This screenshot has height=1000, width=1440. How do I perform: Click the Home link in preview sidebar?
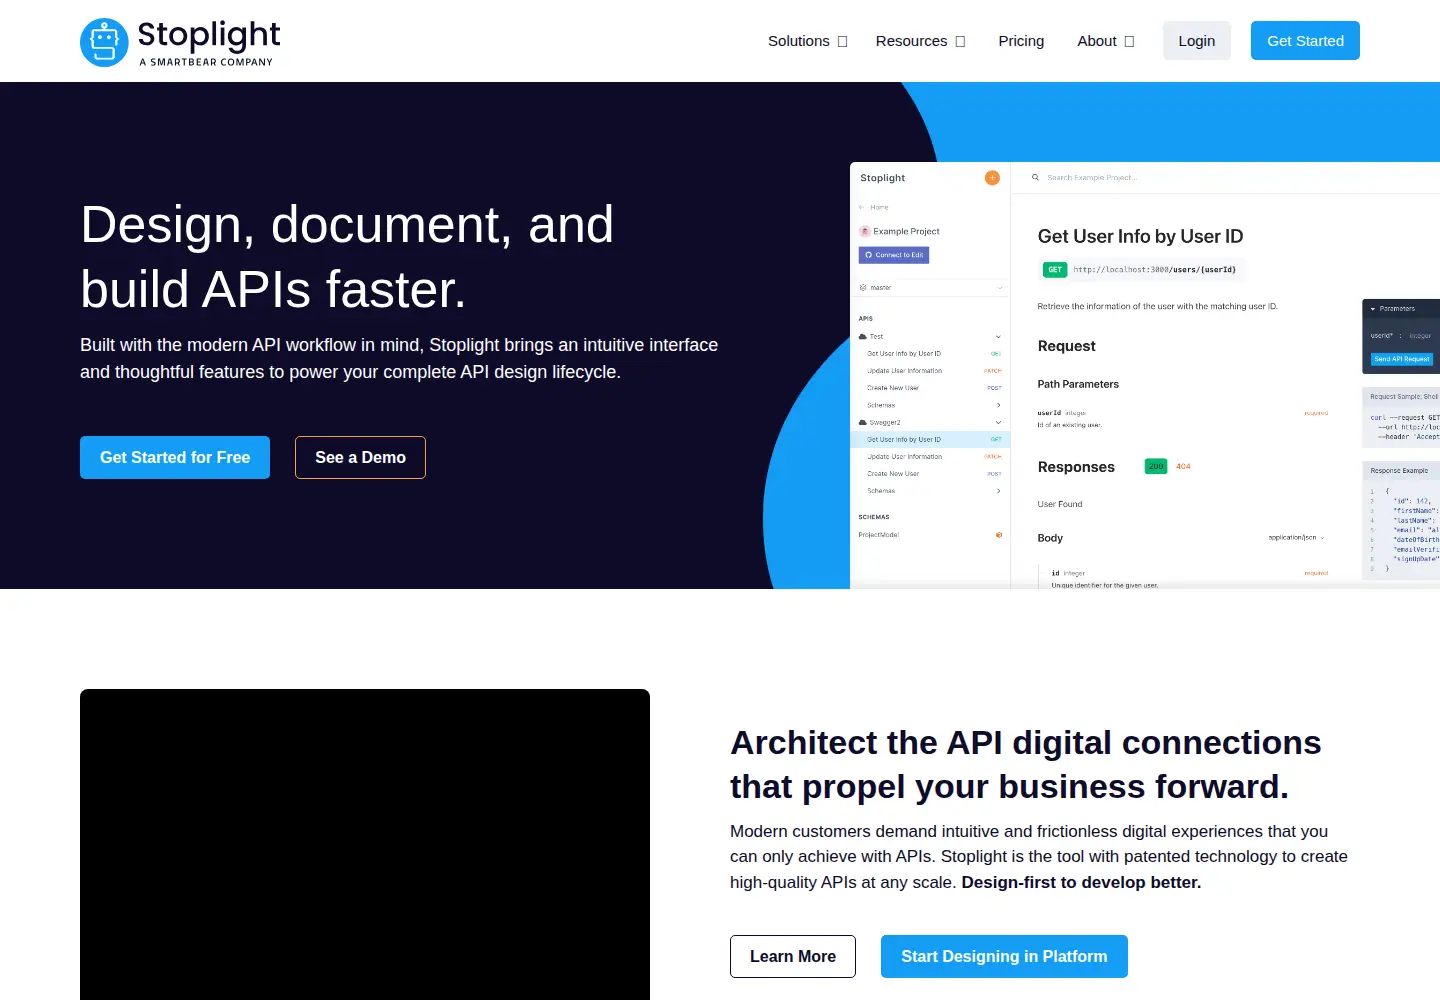879,207
